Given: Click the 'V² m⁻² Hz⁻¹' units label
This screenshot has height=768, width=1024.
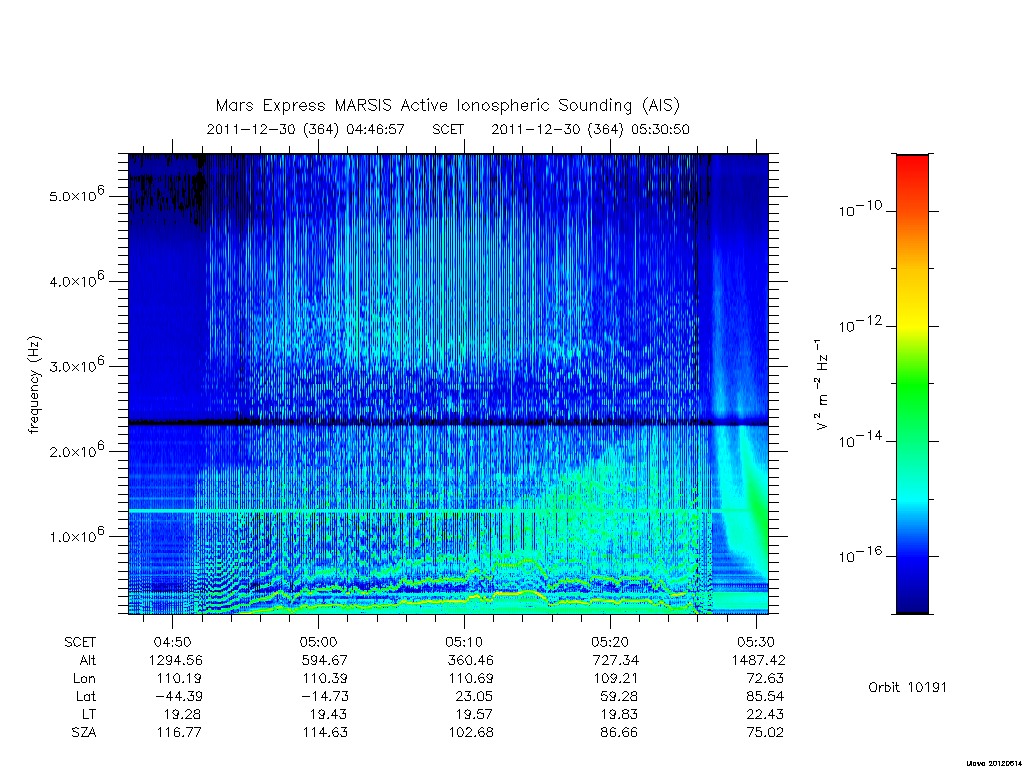Looking at the screenshot, I should pos(821,384).
